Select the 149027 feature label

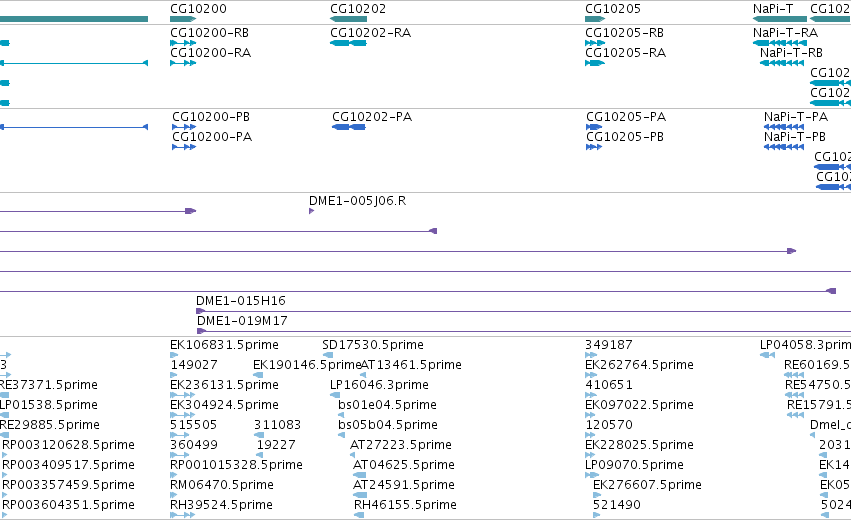coord(194,365)
